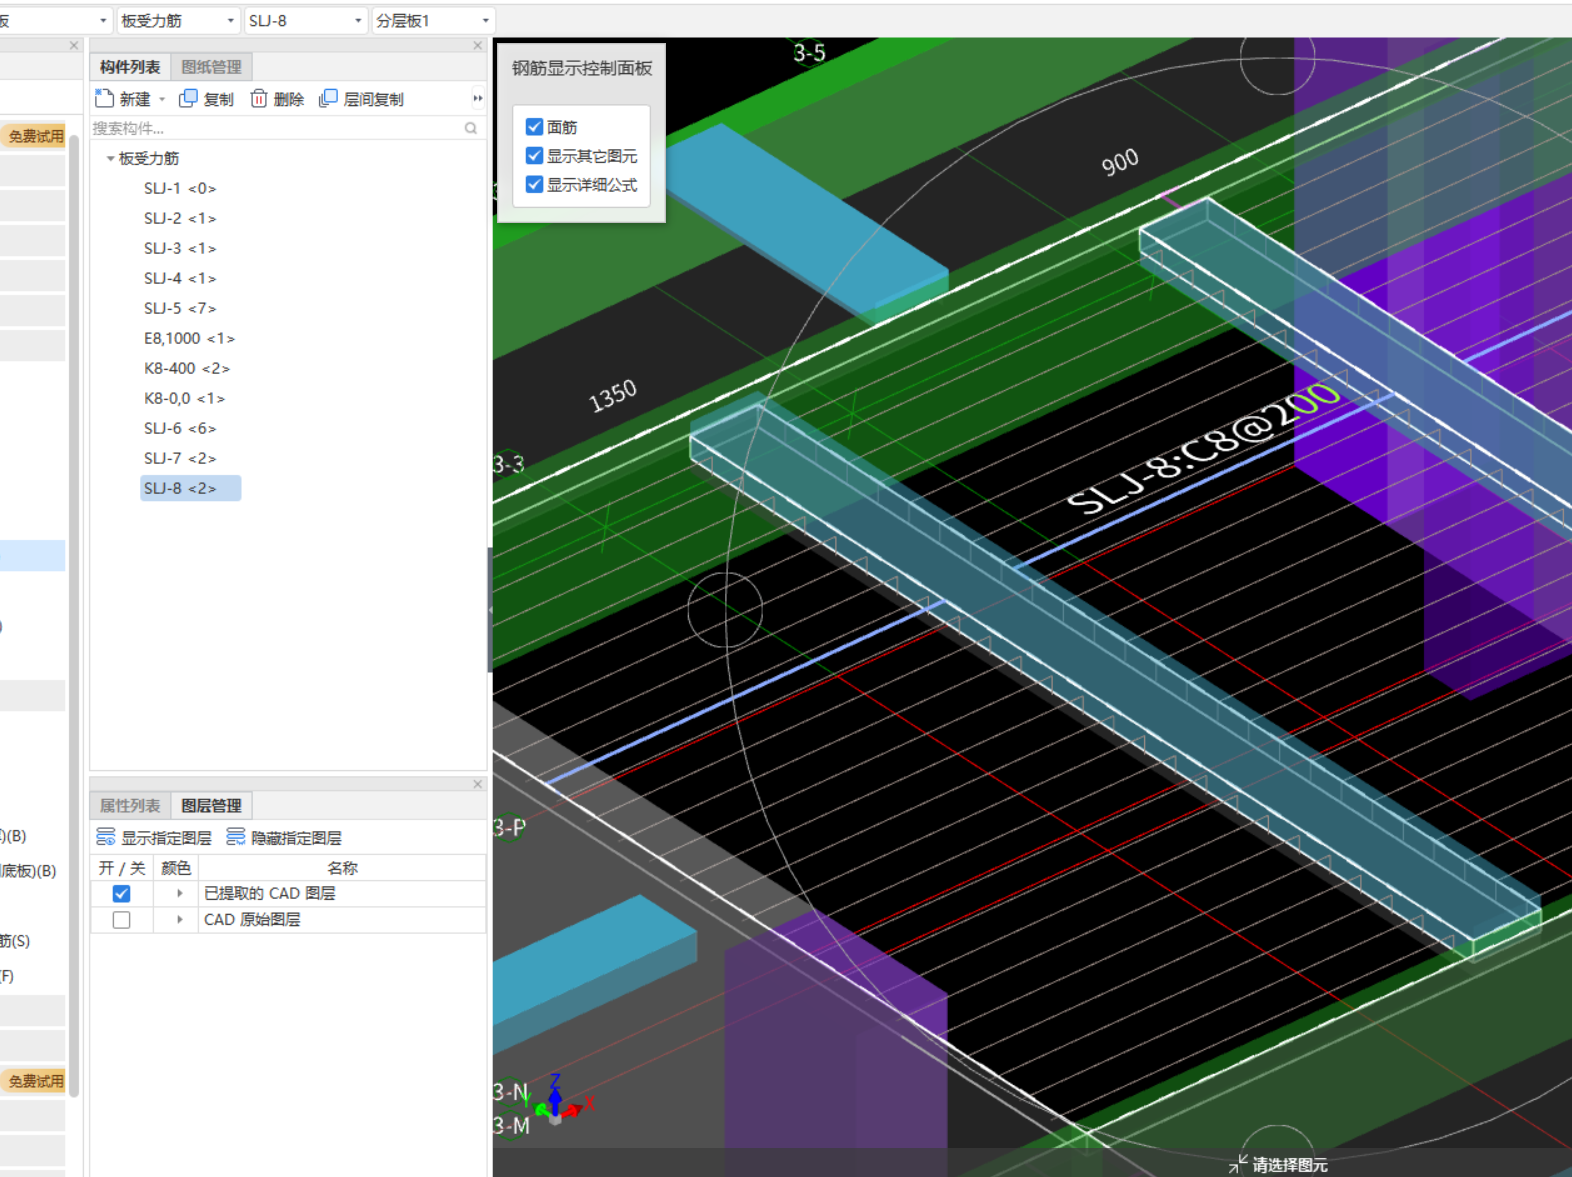Click the 3-5 axis label in viewport

(810, 53)
